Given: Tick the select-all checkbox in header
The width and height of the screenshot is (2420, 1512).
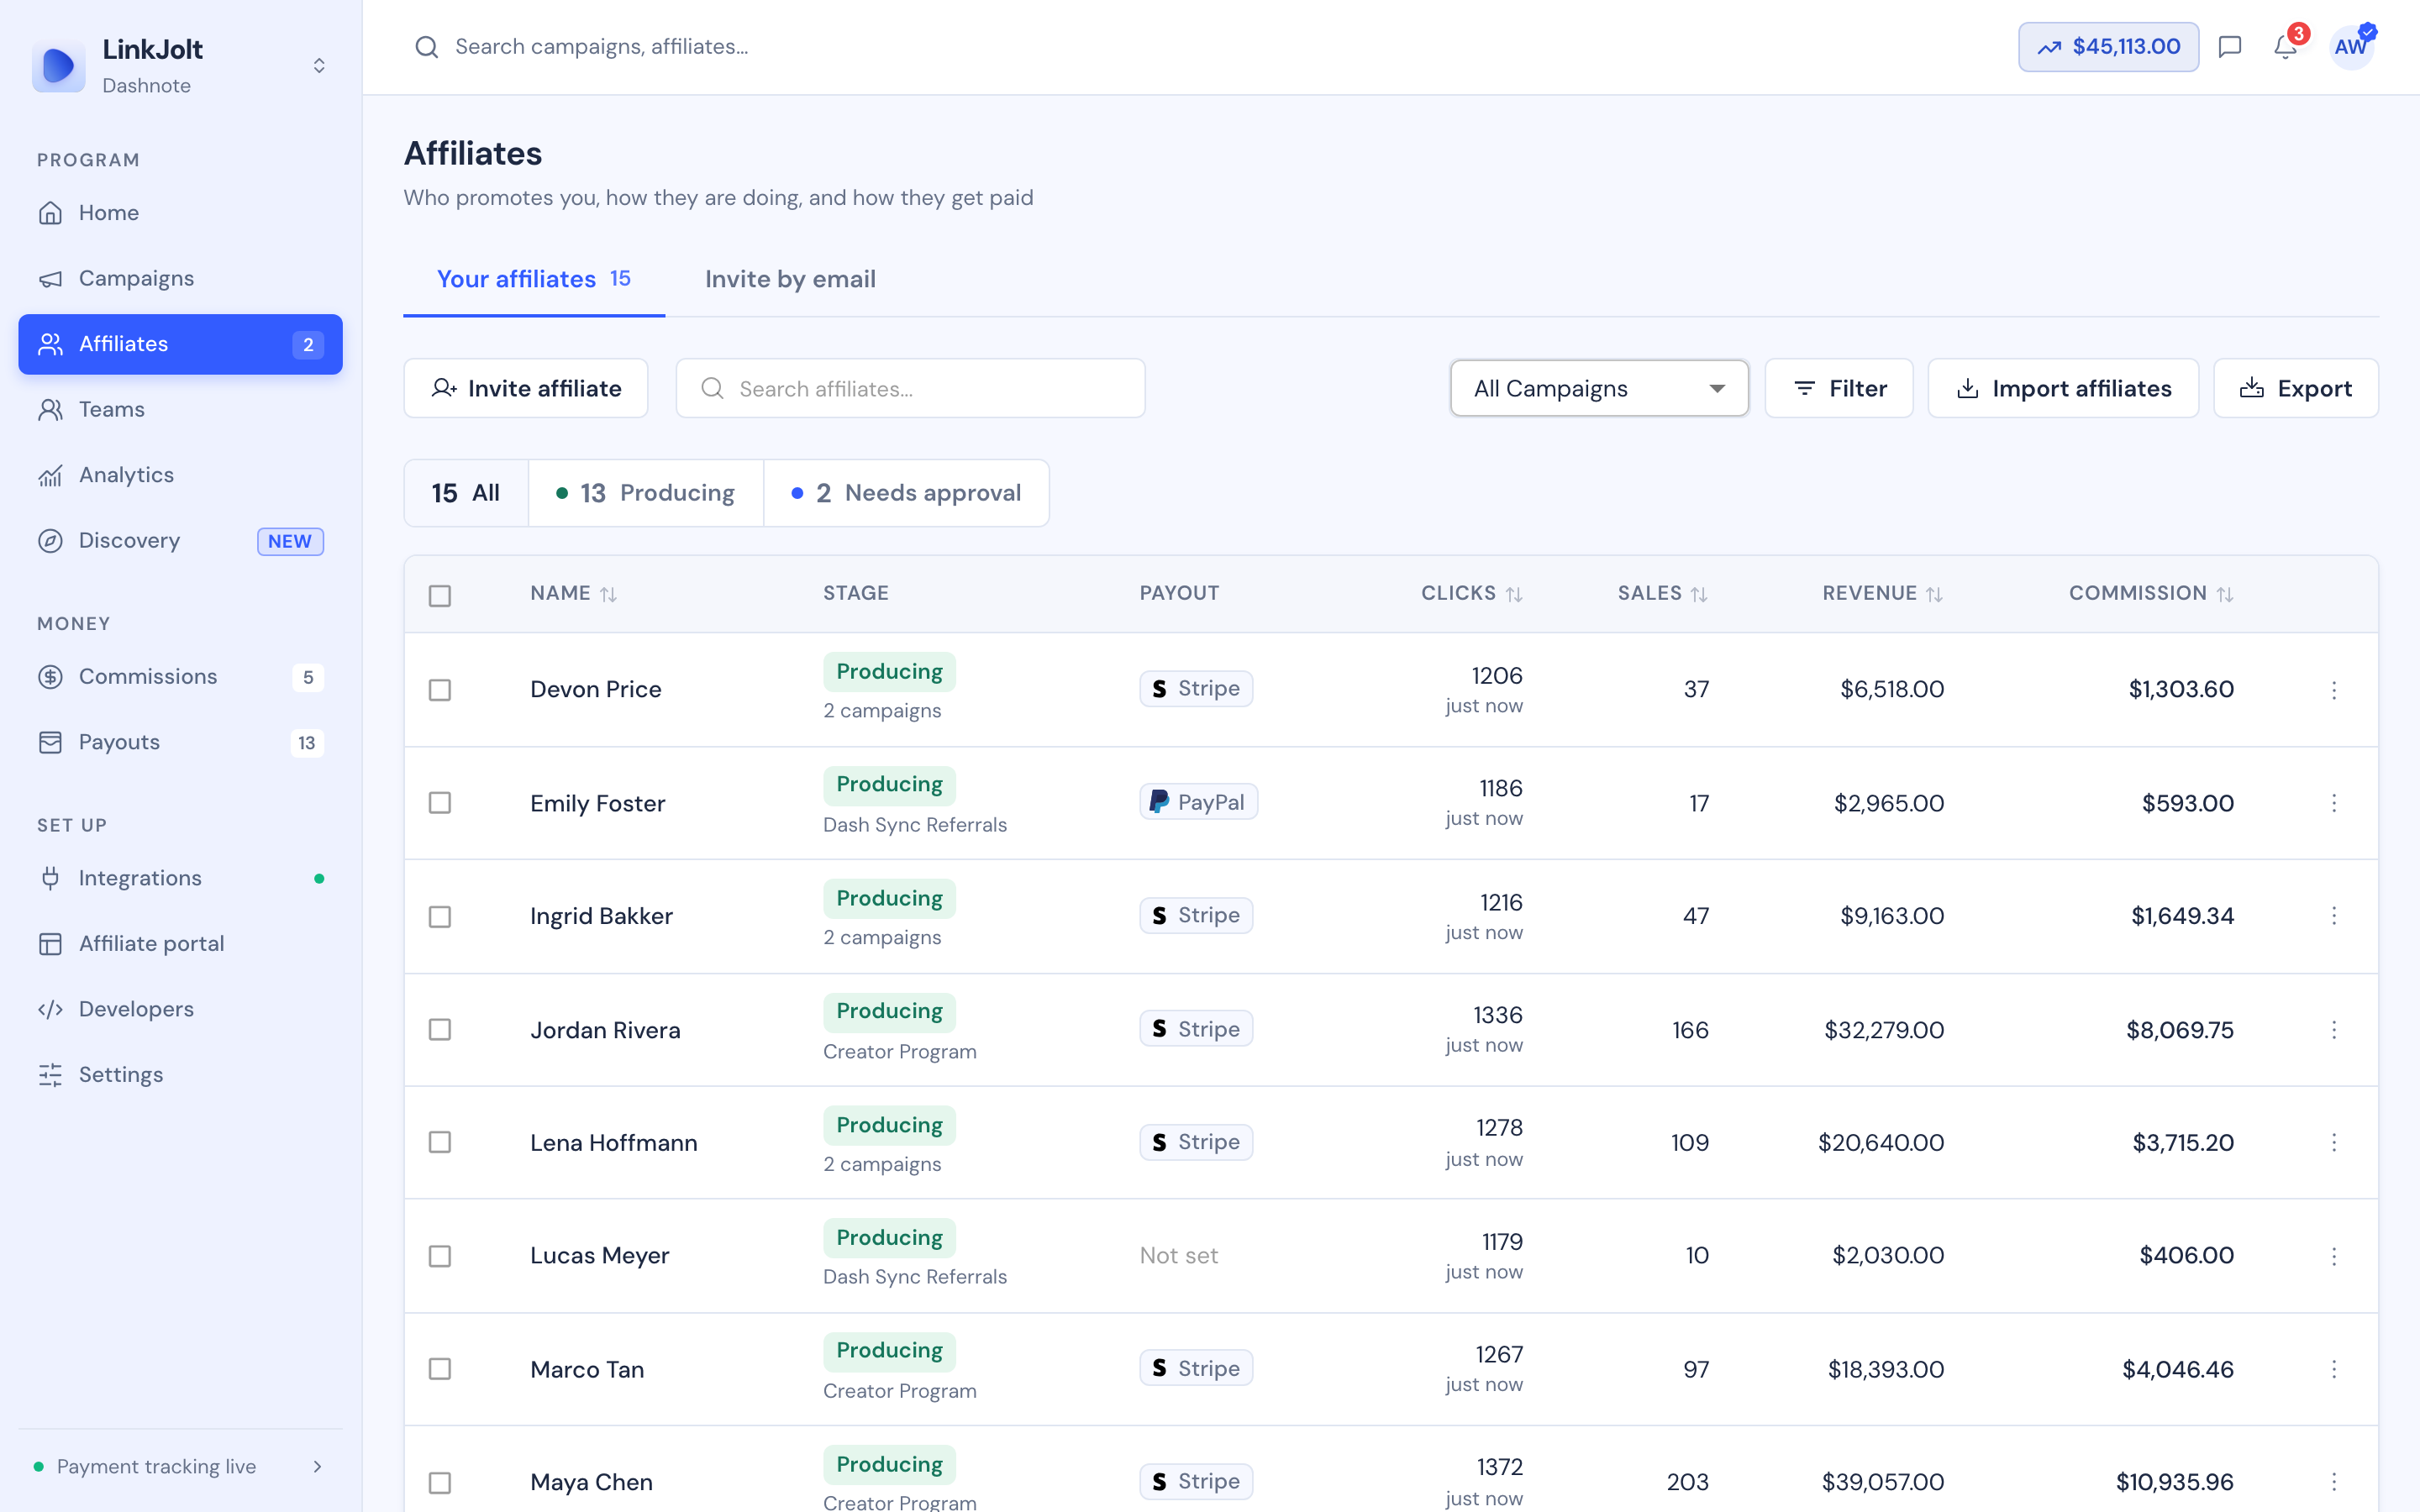Looking at the screenshot, I should pos(440,596).
